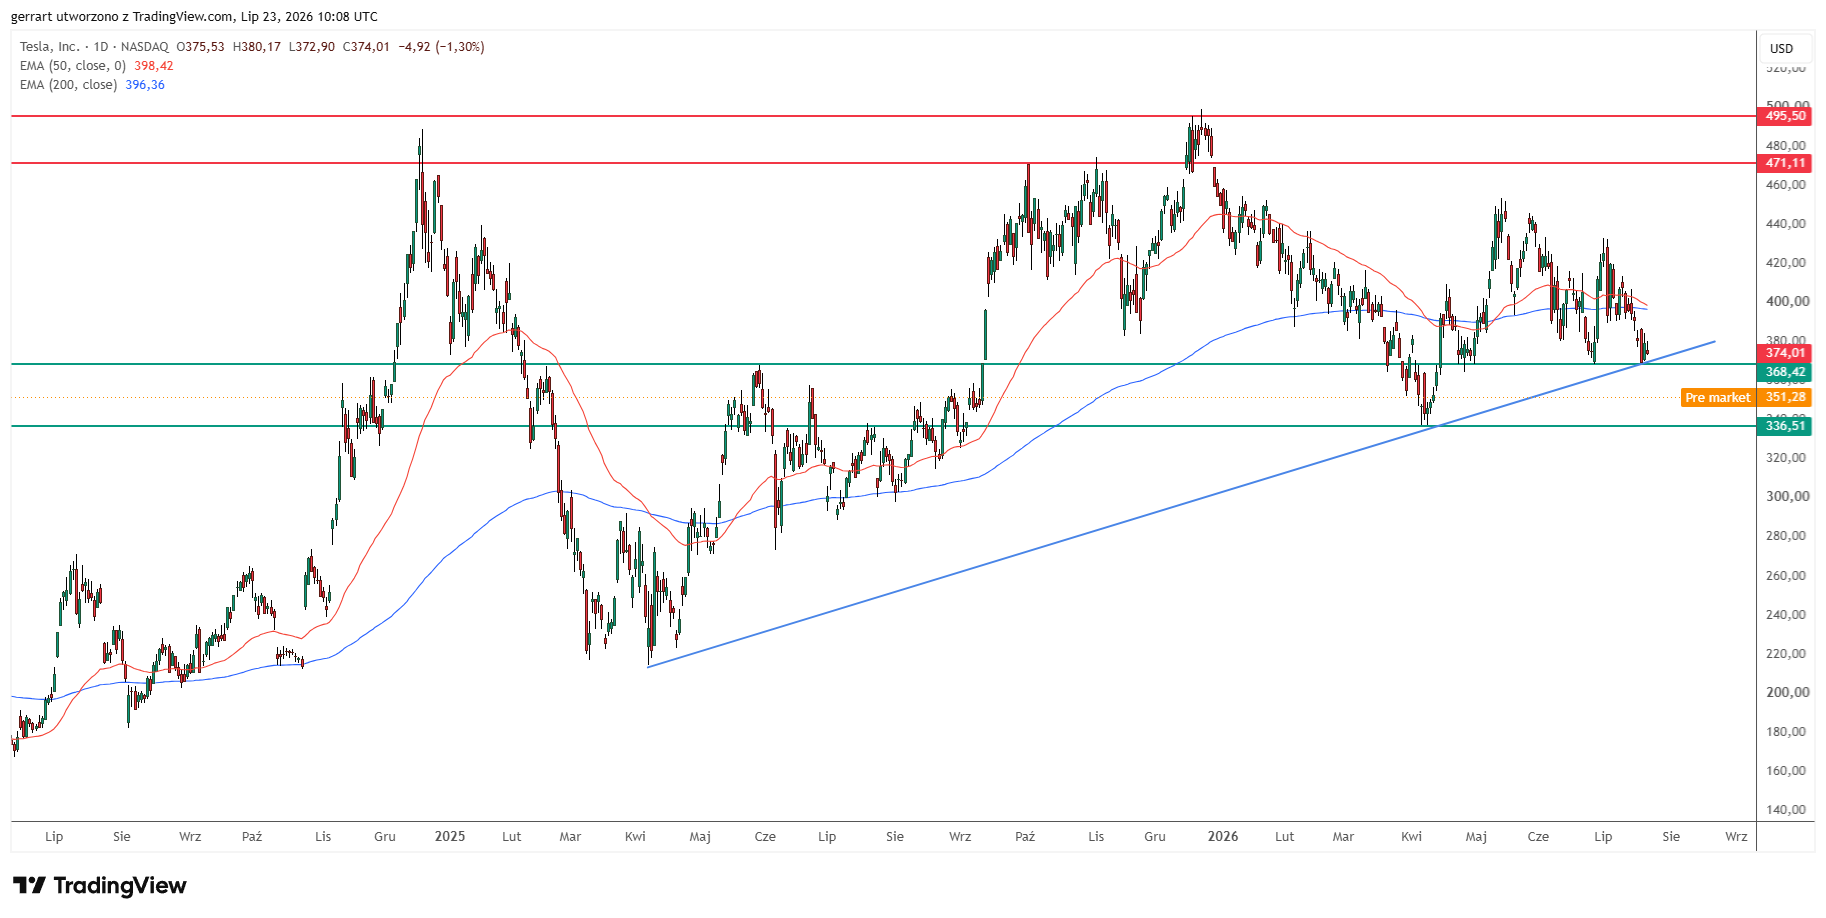The image size is (1826, 918).
Task: Click the orange 351,28 price label
Action: [x=1785, y=397]
